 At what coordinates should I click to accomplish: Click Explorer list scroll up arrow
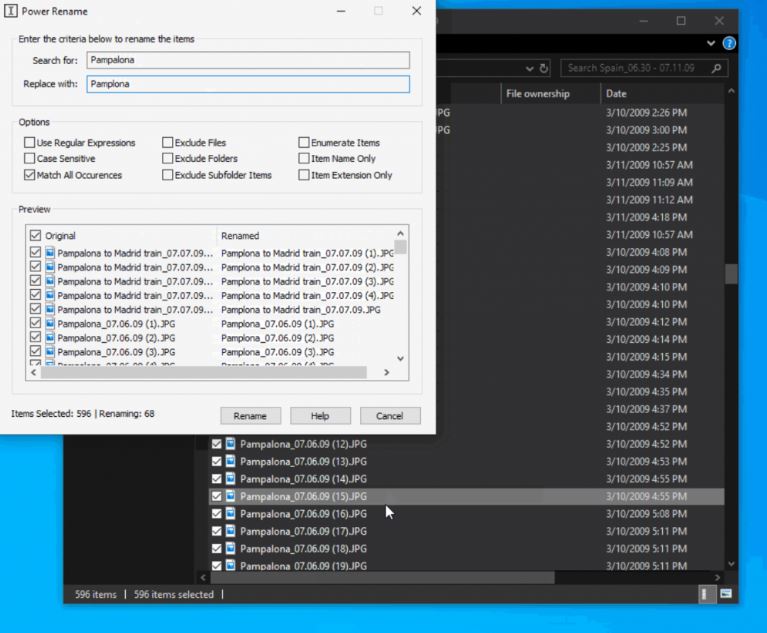tap(731, 91)
